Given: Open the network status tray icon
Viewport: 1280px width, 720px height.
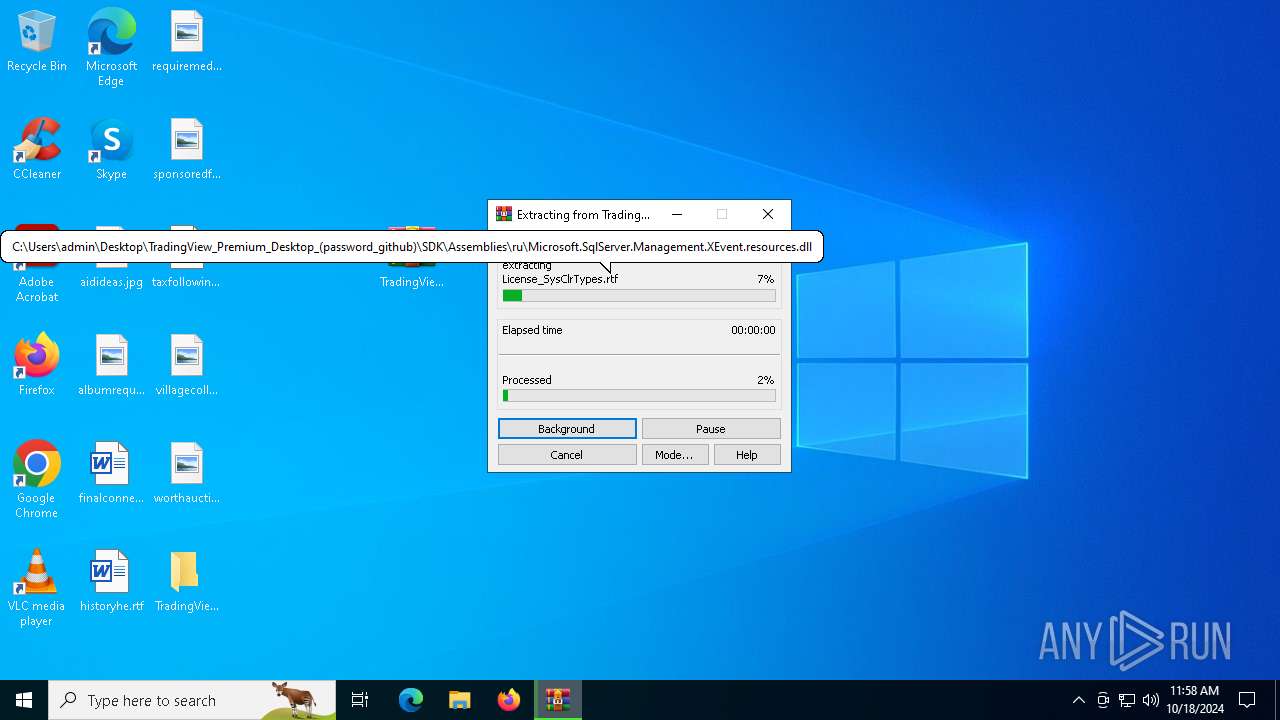Looking at the screenshot, I should (1127, 700).
